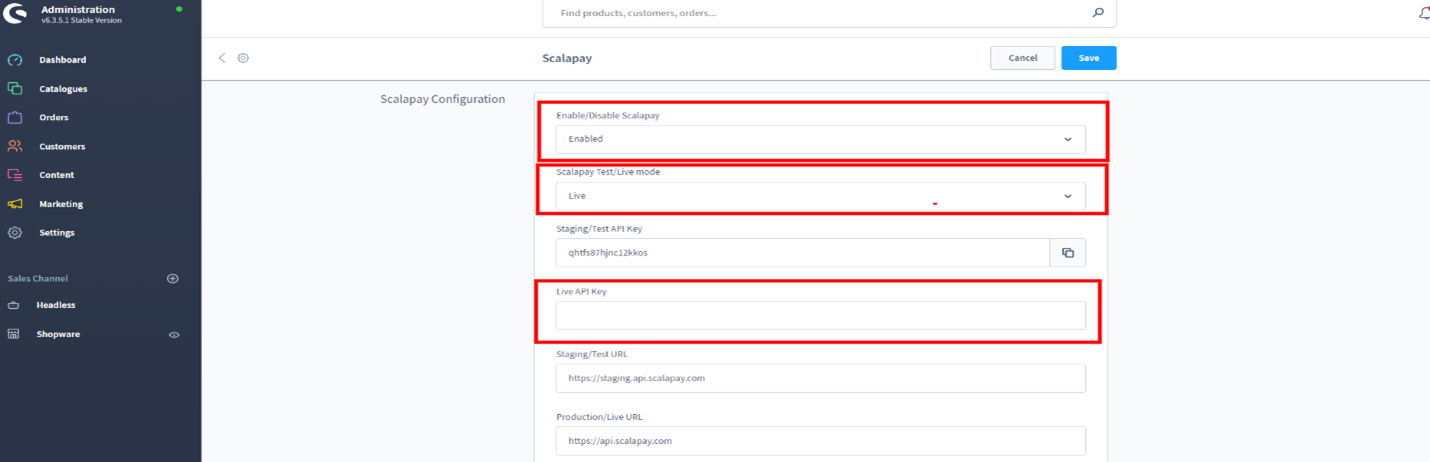The image size is (1430, 462).
Task: Click the Scalapay page title
Action: pos(567,59)
